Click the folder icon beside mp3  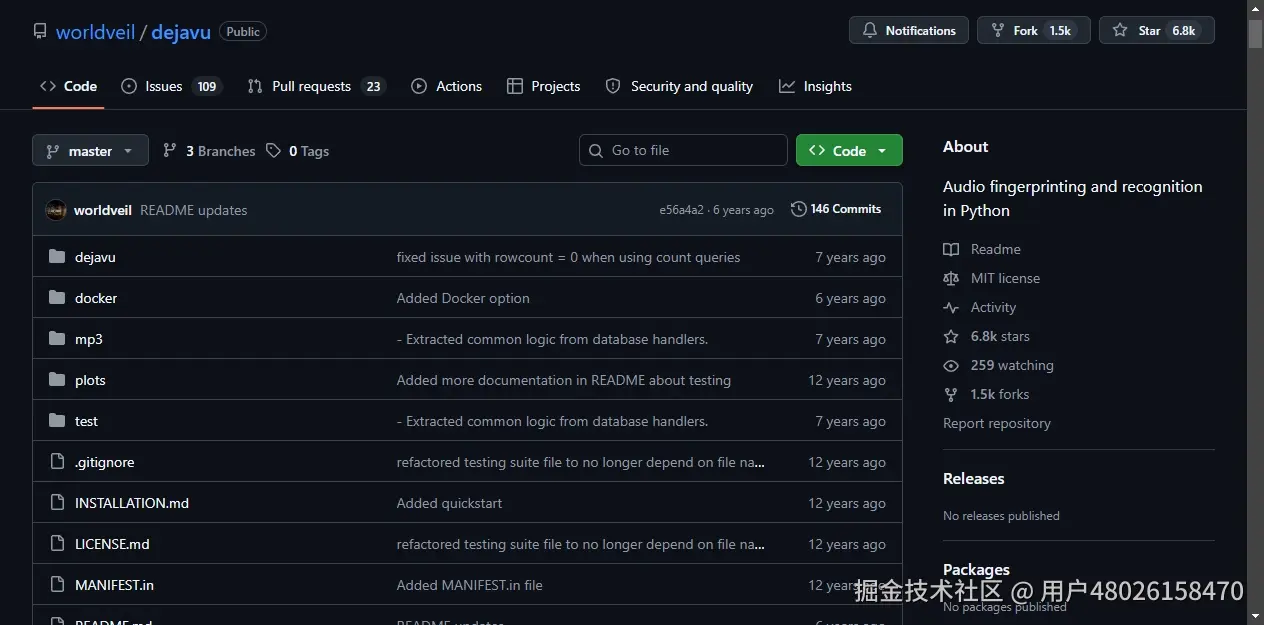57,339
